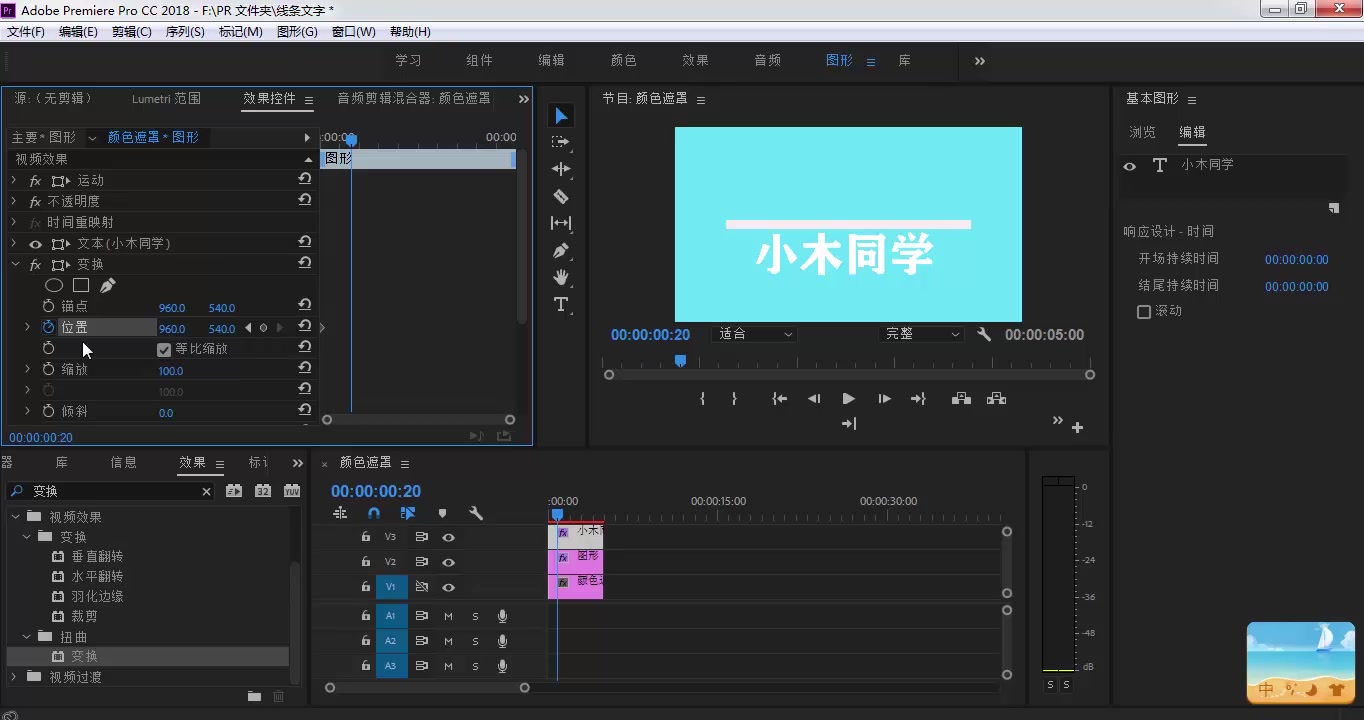Hide video track V2 output with eye toggle
The height and width of the screenshot is (720, 1364).
point(448,561)
